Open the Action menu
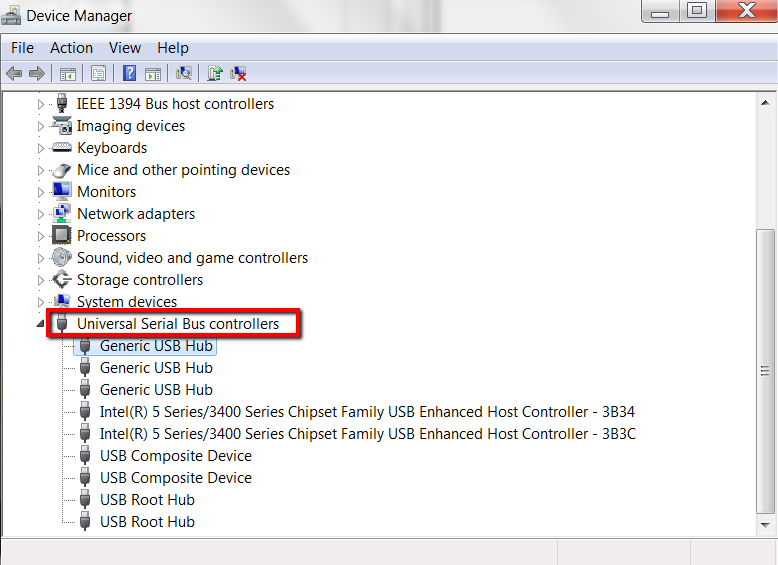The height and width of the screenshot is (565, 778). click(x=71, y=48)
